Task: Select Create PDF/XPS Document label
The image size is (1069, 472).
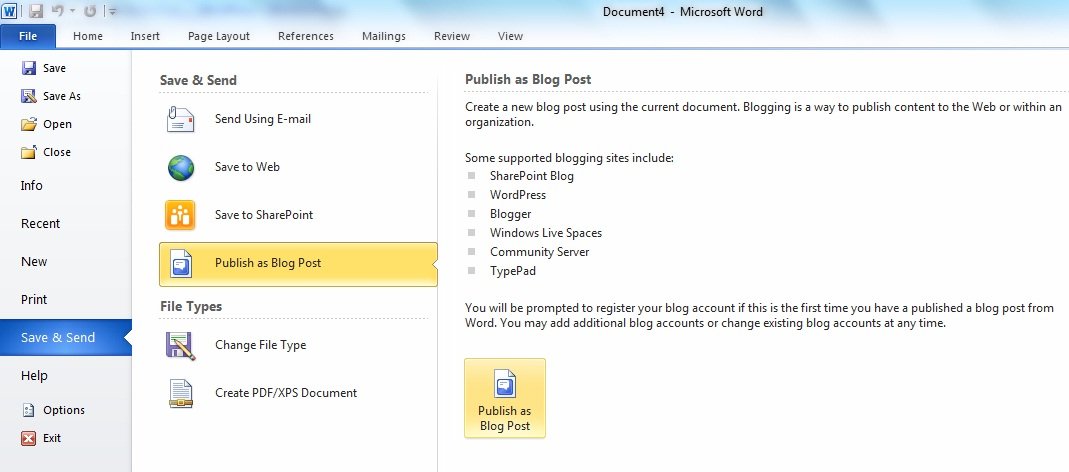Action: click(x=286, y=393)
